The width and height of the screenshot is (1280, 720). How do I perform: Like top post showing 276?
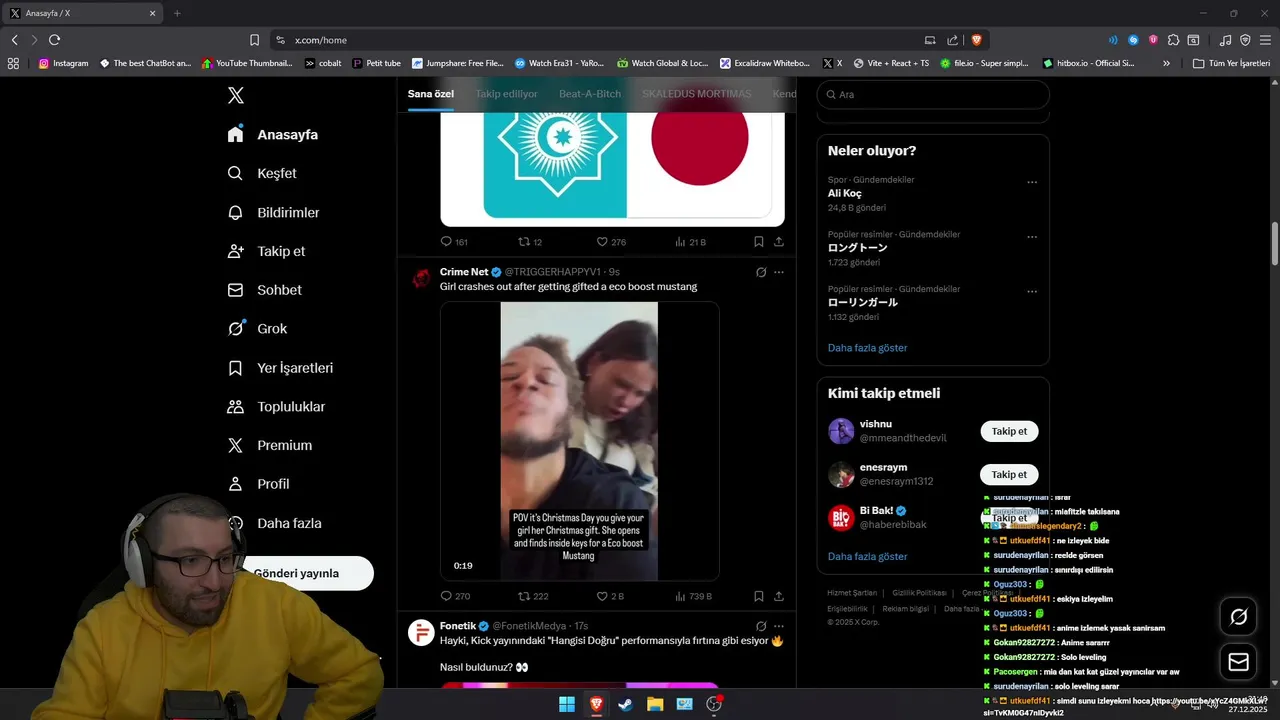pyautogui.click(x=611, y=242)
